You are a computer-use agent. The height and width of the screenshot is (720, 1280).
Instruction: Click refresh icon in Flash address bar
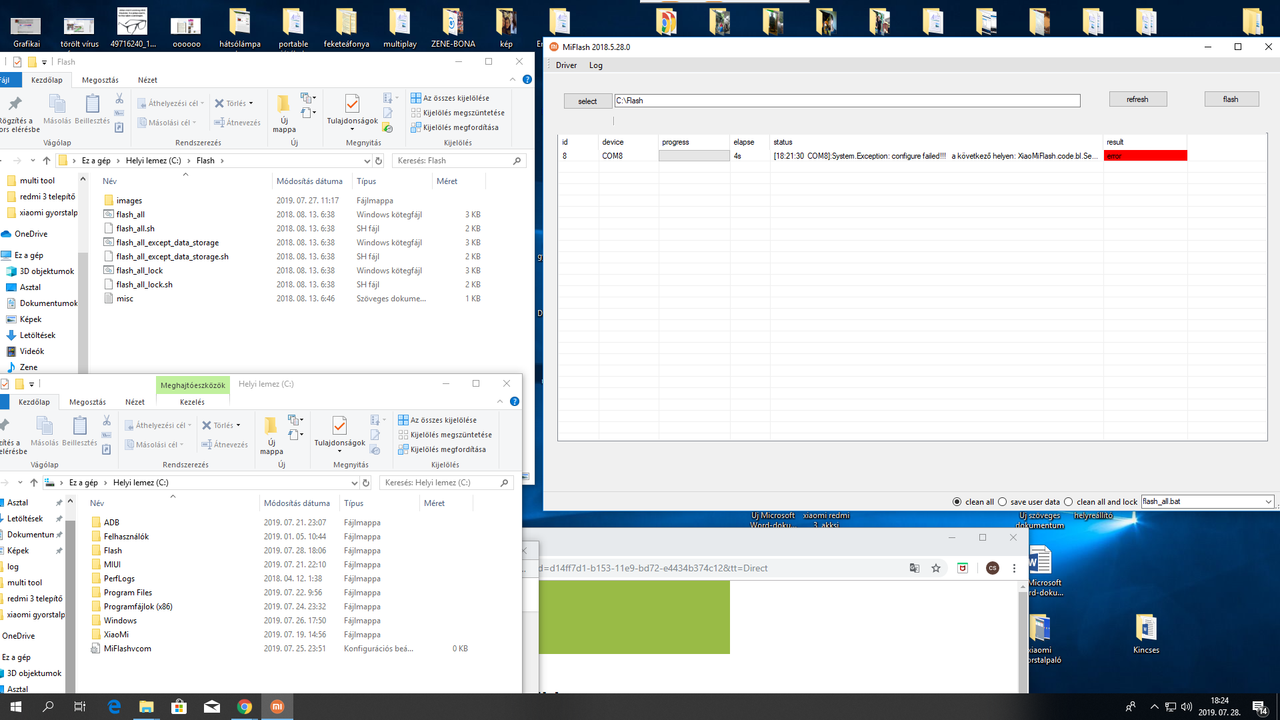378,160
